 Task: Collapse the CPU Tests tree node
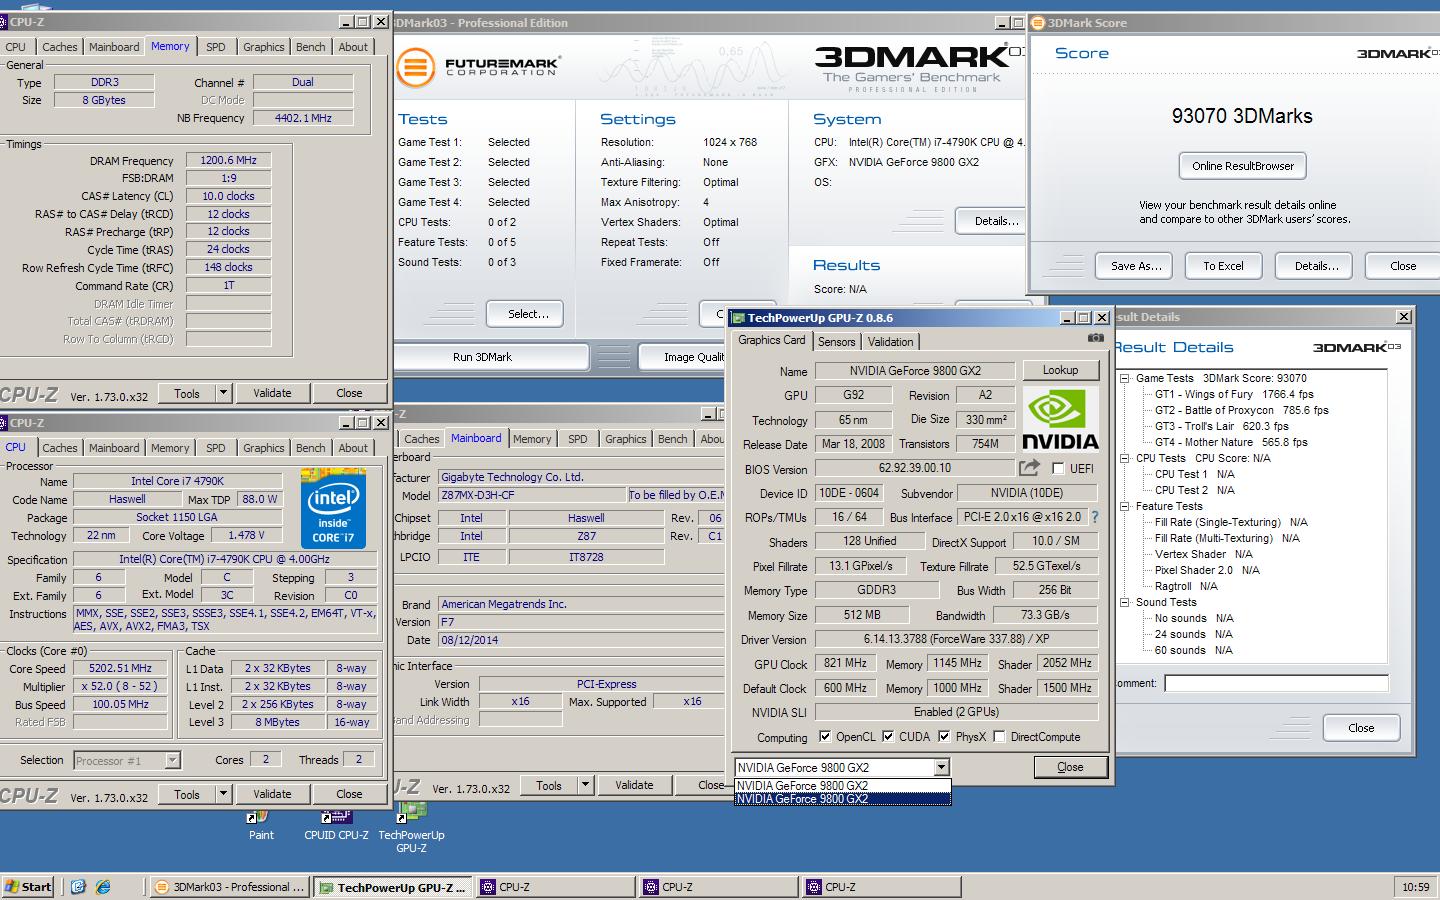pyautogui.click(x=1125, y=458)
